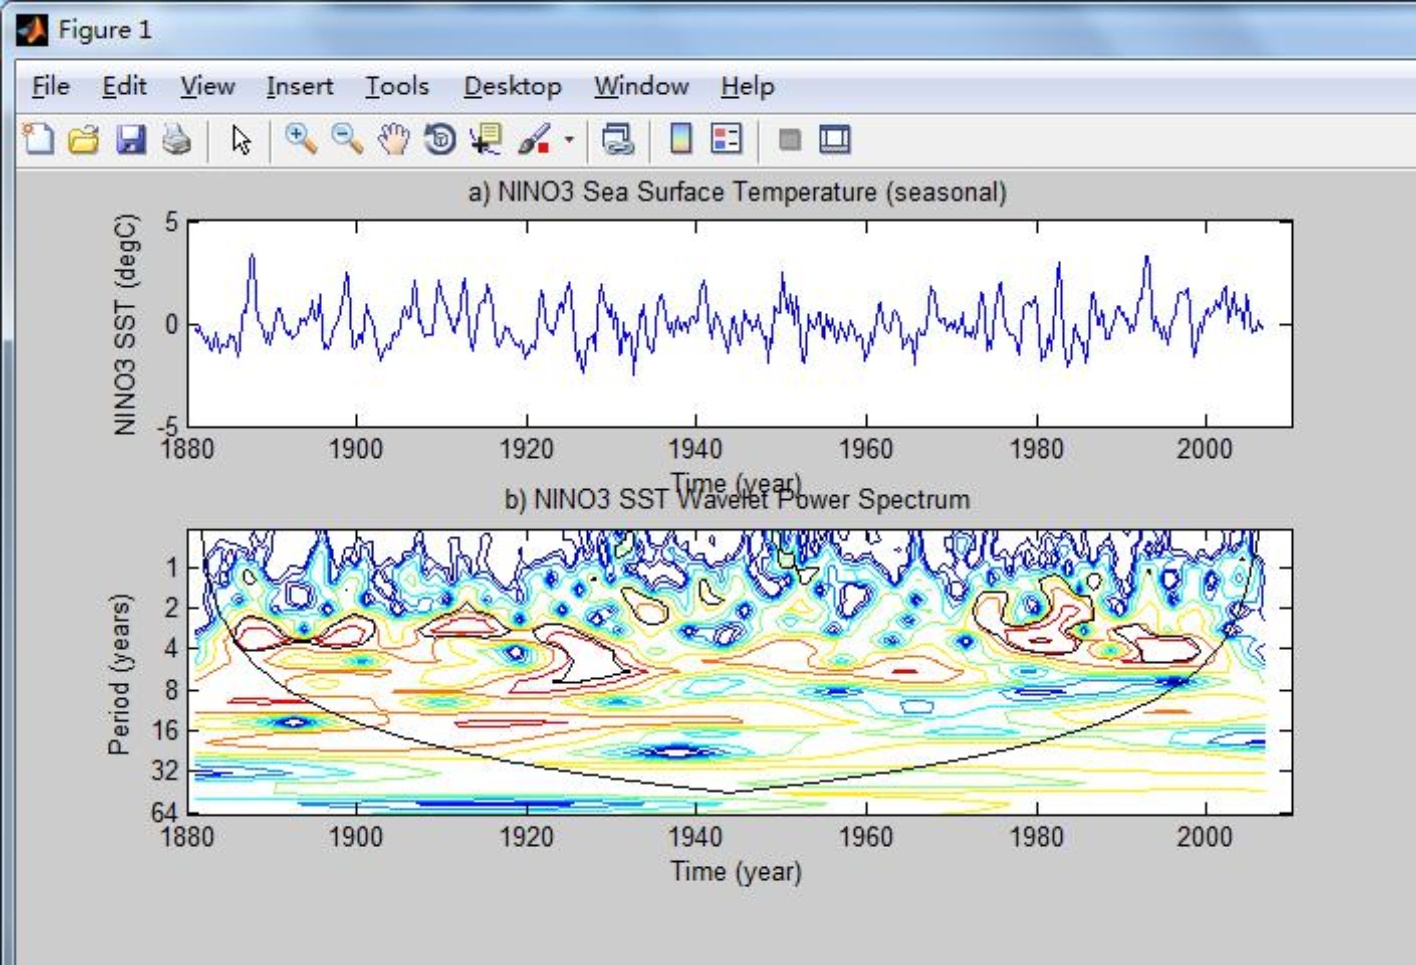Viewport: 1416px width, 965px height.
Task: Hide plot tools with the toolbar button
Action: [789, 139]
